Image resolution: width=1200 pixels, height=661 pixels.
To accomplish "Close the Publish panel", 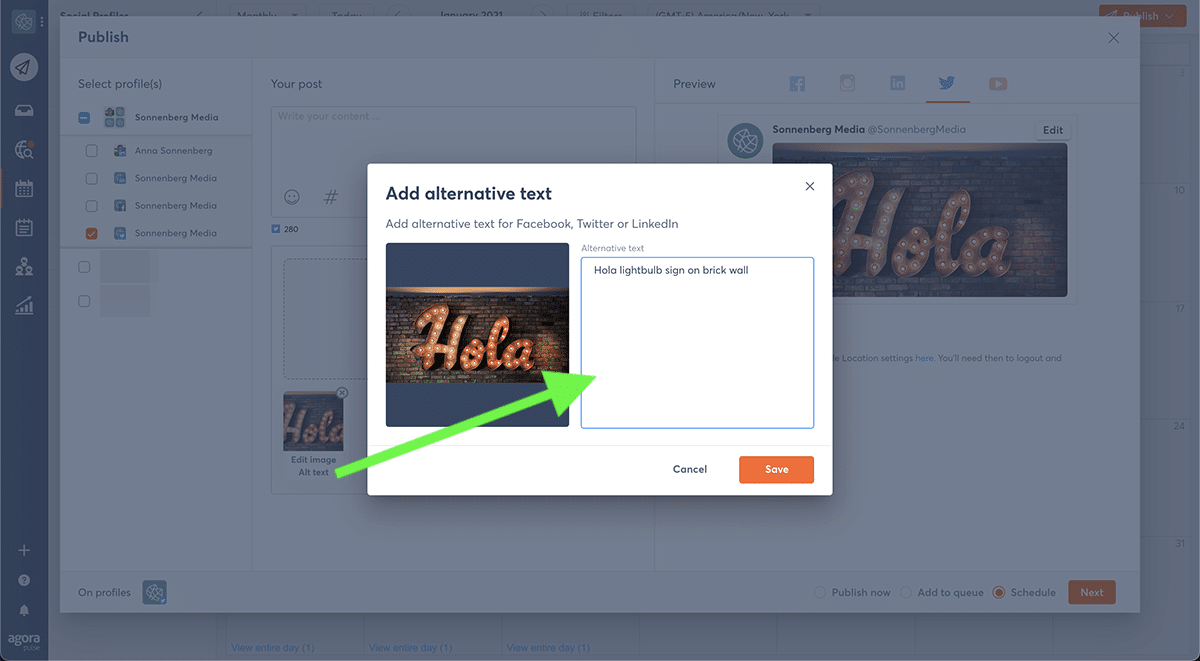I will click(1114, 38).
